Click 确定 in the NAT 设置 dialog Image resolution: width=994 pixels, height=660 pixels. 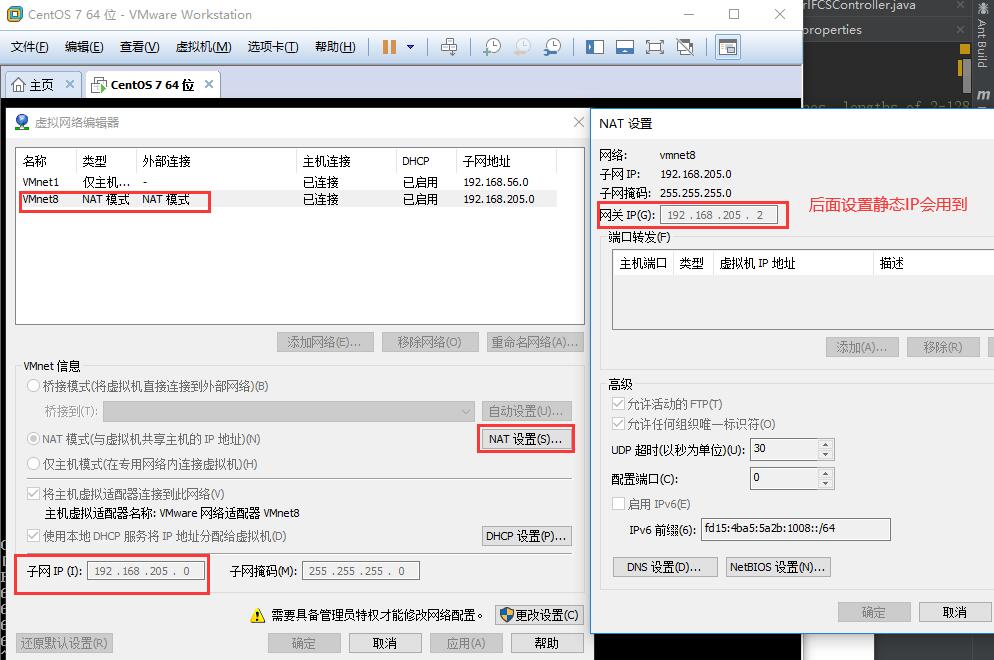pos(874,612)
